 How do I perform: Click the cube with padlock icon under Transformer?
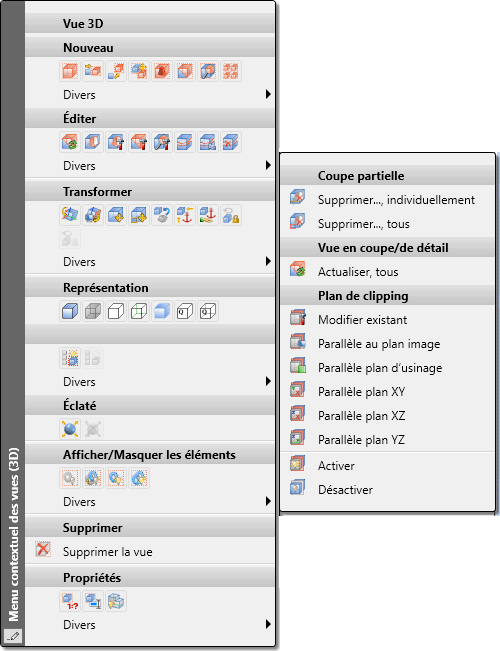tap(231, 215)
